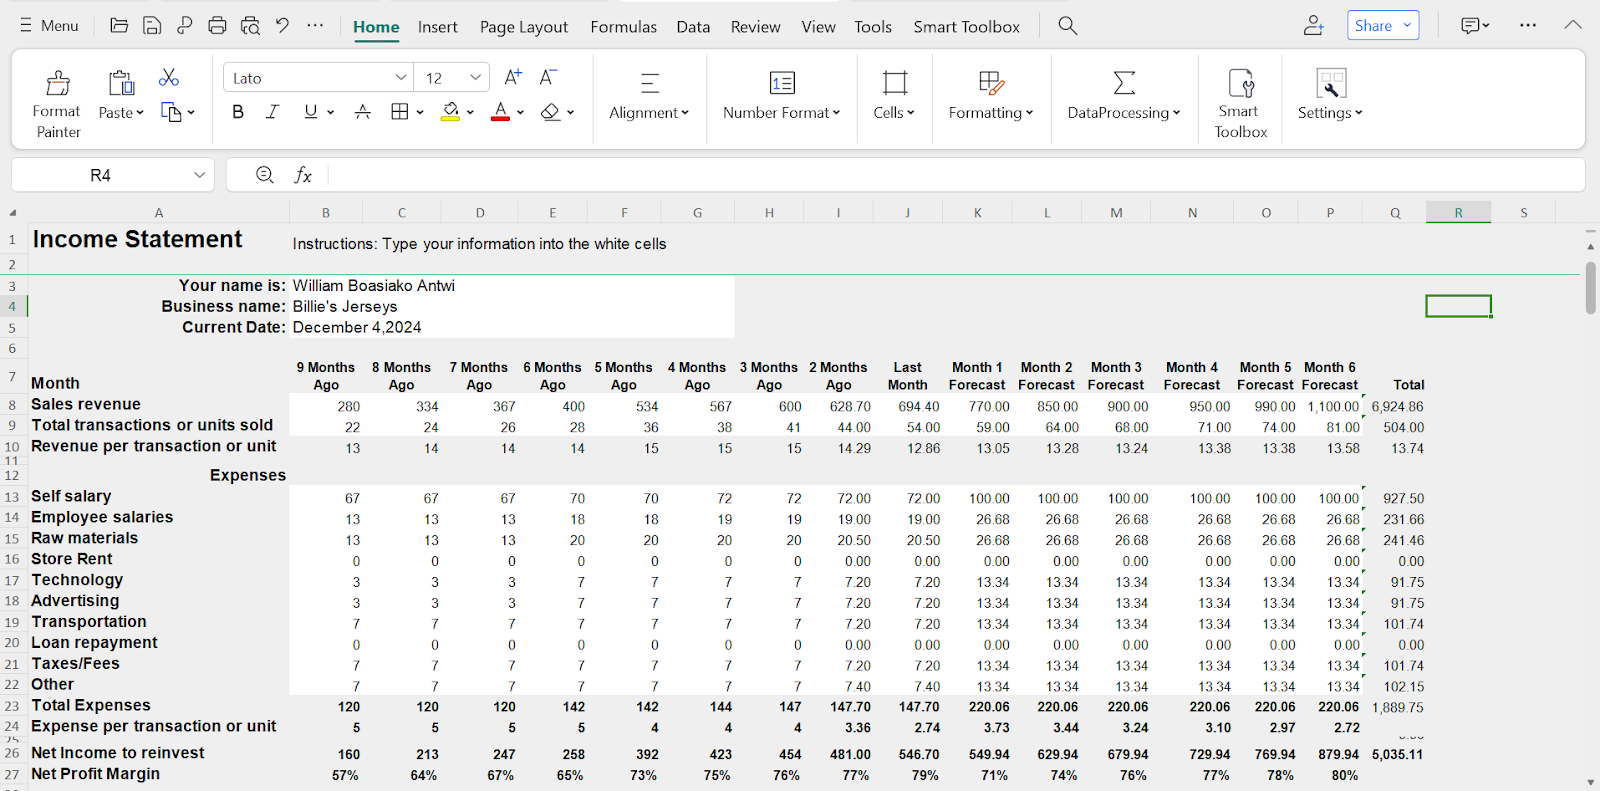
Task: Switch to the Data tab
Action: [693, 27]
